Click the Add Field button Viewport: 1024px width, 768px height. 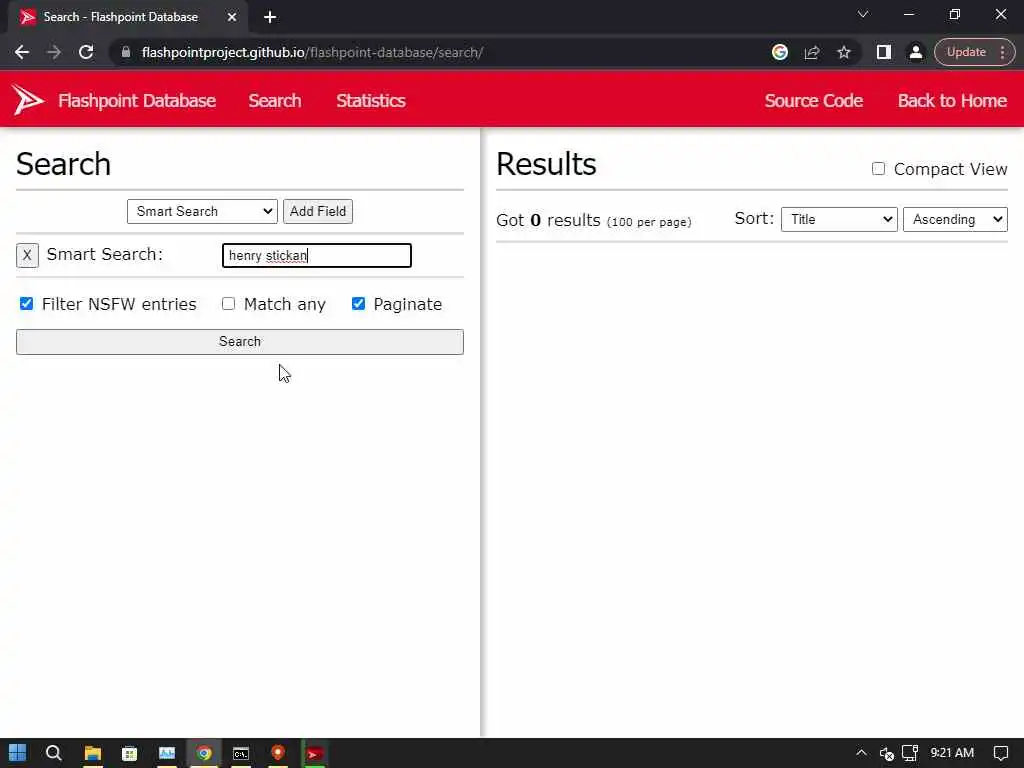317,211
